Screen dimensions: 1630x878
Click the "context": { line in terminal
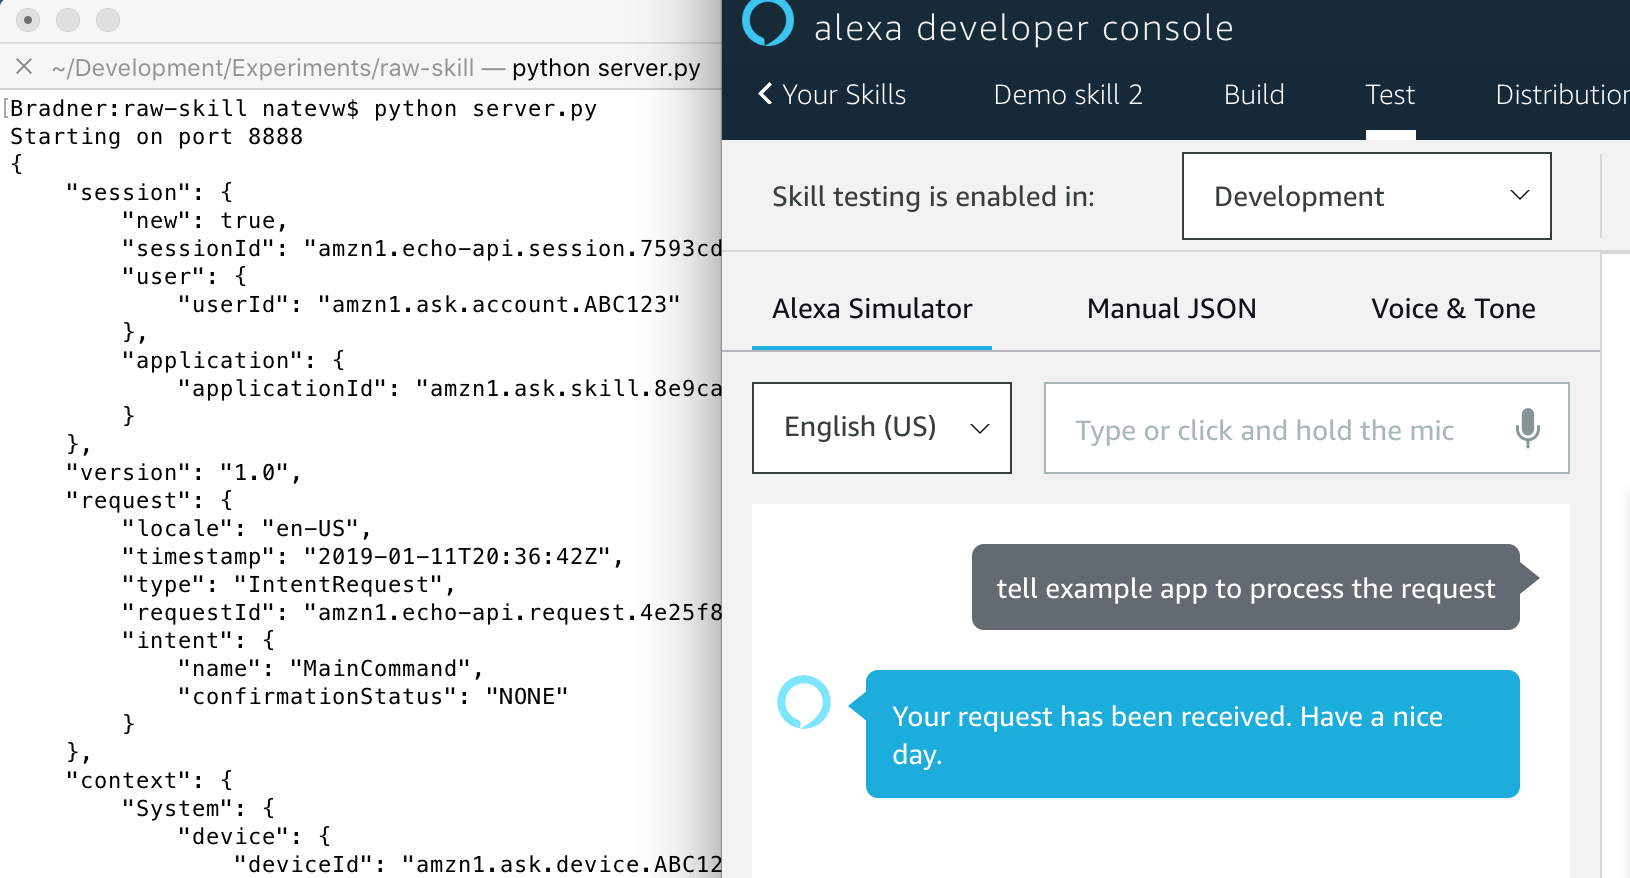(149, 781)
